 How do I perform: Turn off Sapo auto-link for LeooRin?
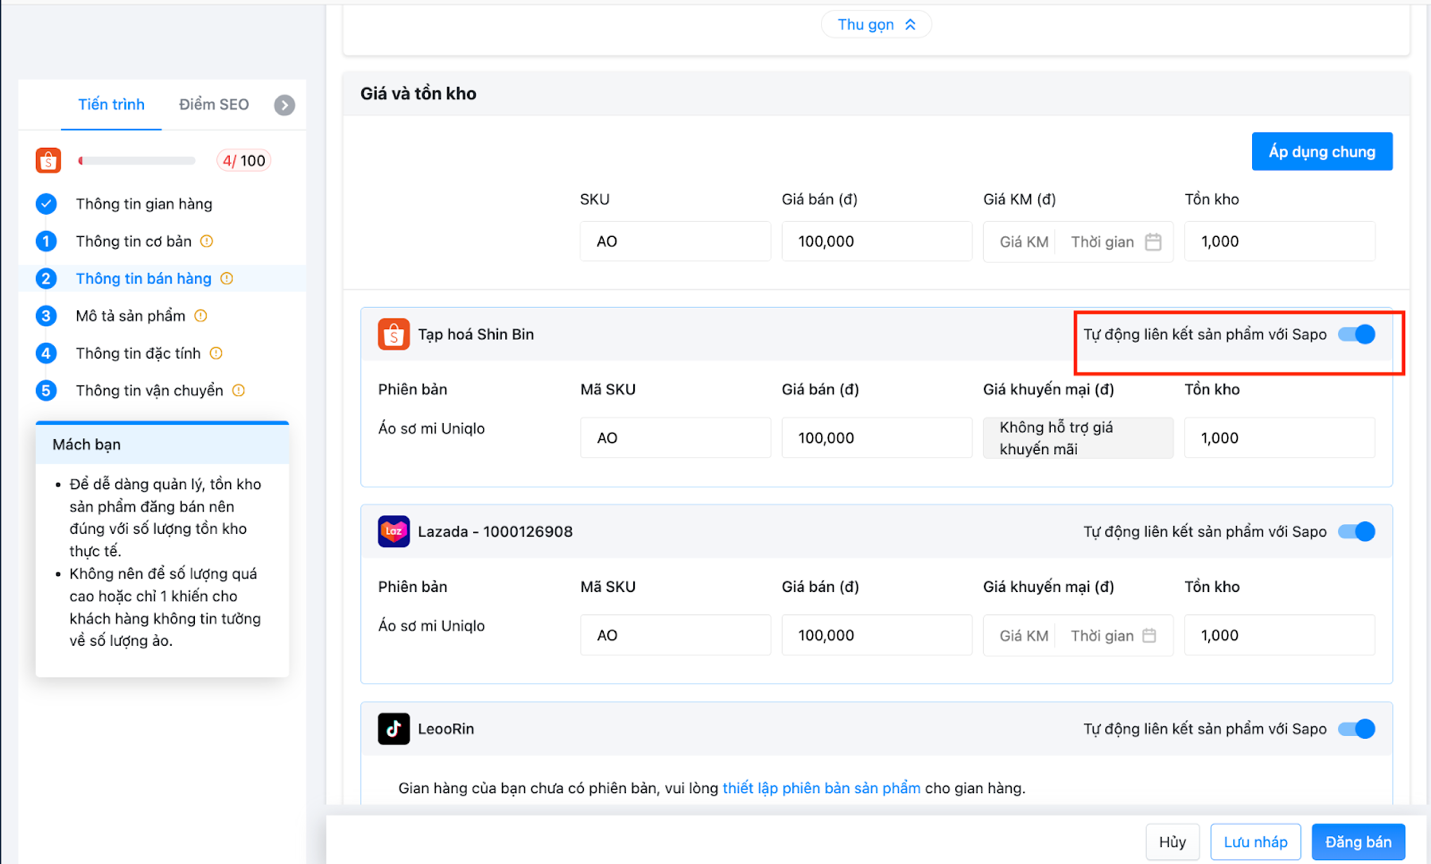click(1357, 729)
